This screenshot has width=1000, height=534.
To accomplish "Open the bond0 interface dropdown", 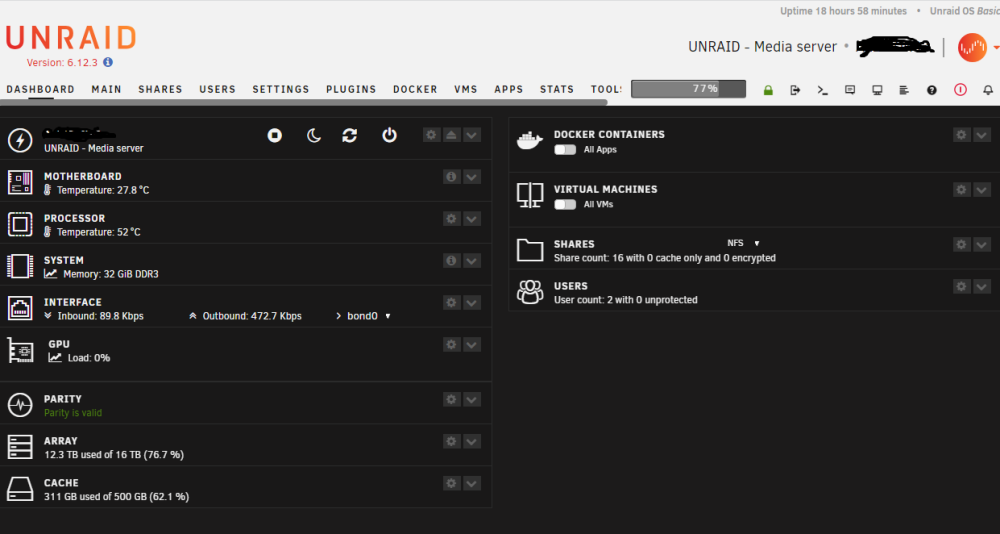I will point(369,316).
